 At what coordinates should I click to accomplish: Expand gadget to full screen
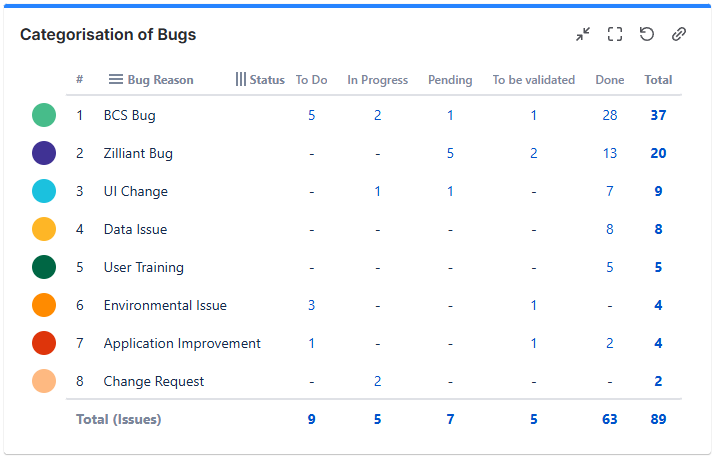pyautogui.click(x=615, y=34)
